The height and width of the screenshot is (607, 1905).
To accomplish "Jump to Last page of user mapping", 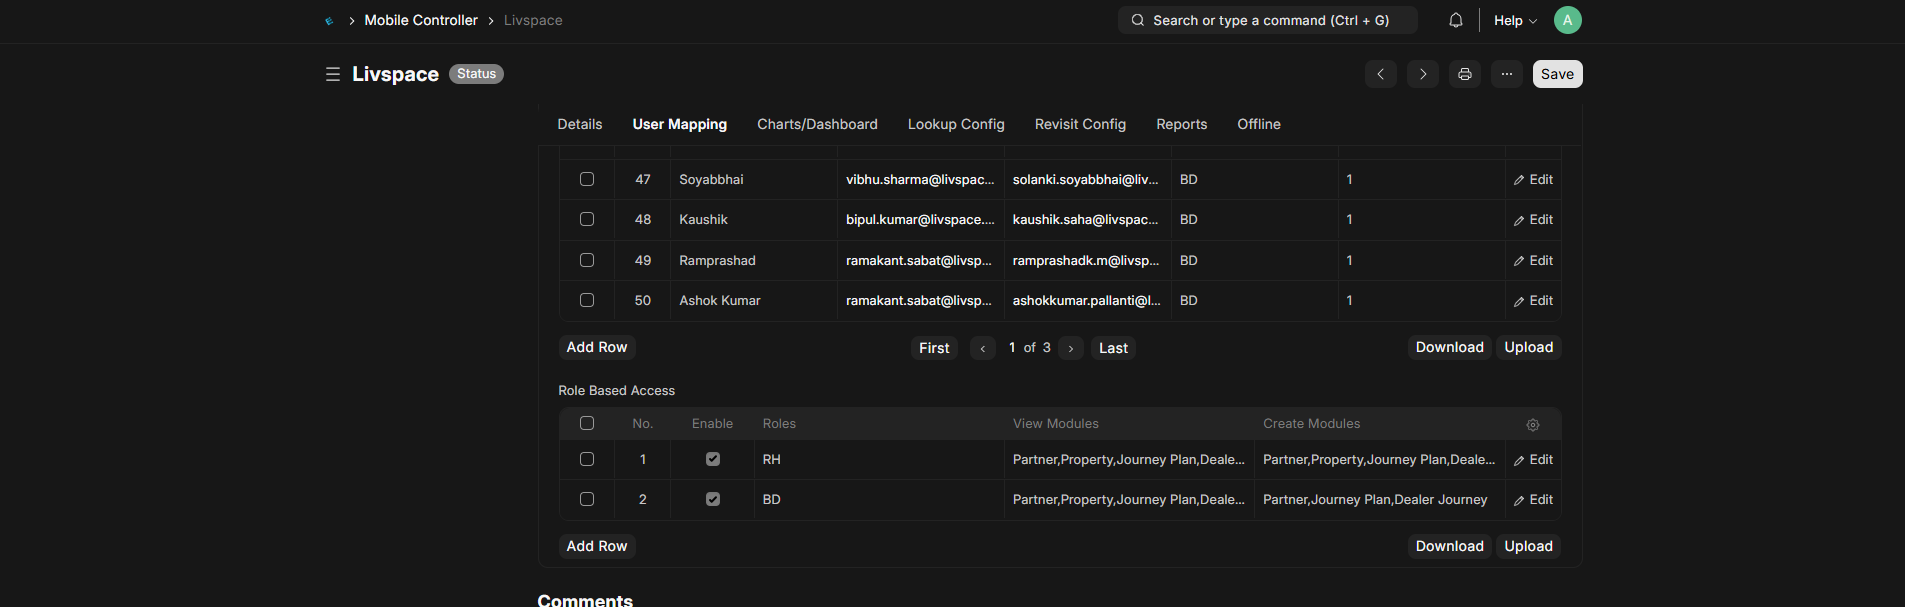I will tap(1113, 348).
